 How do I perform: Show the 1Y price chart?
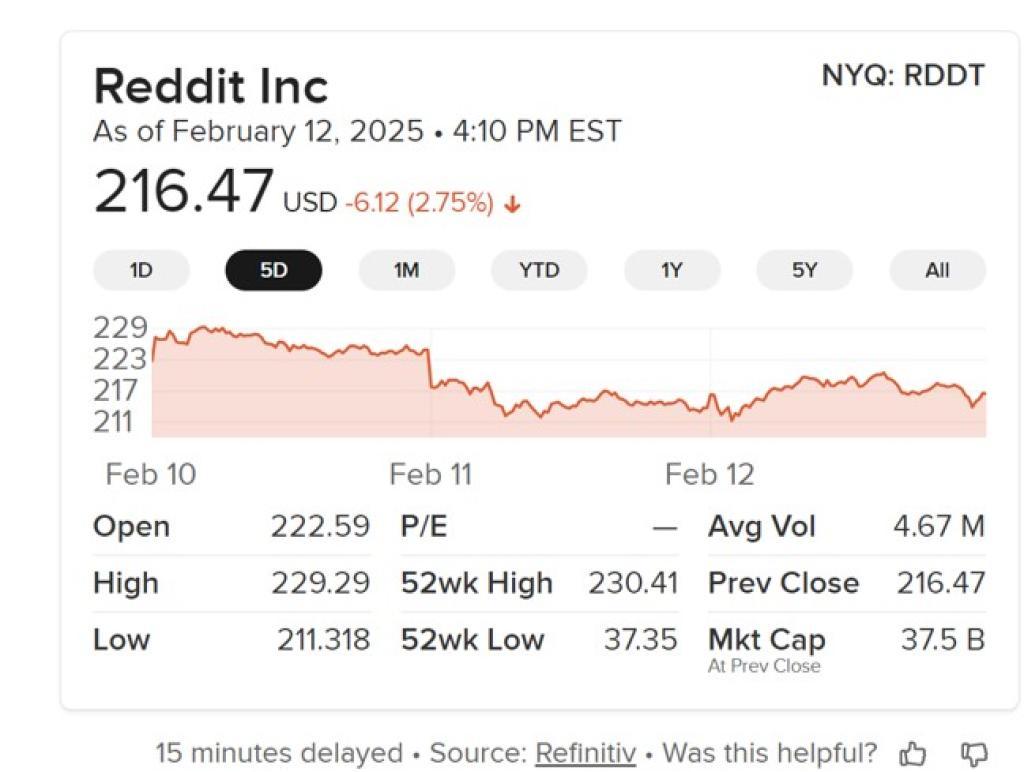click(x=672, y=270)
